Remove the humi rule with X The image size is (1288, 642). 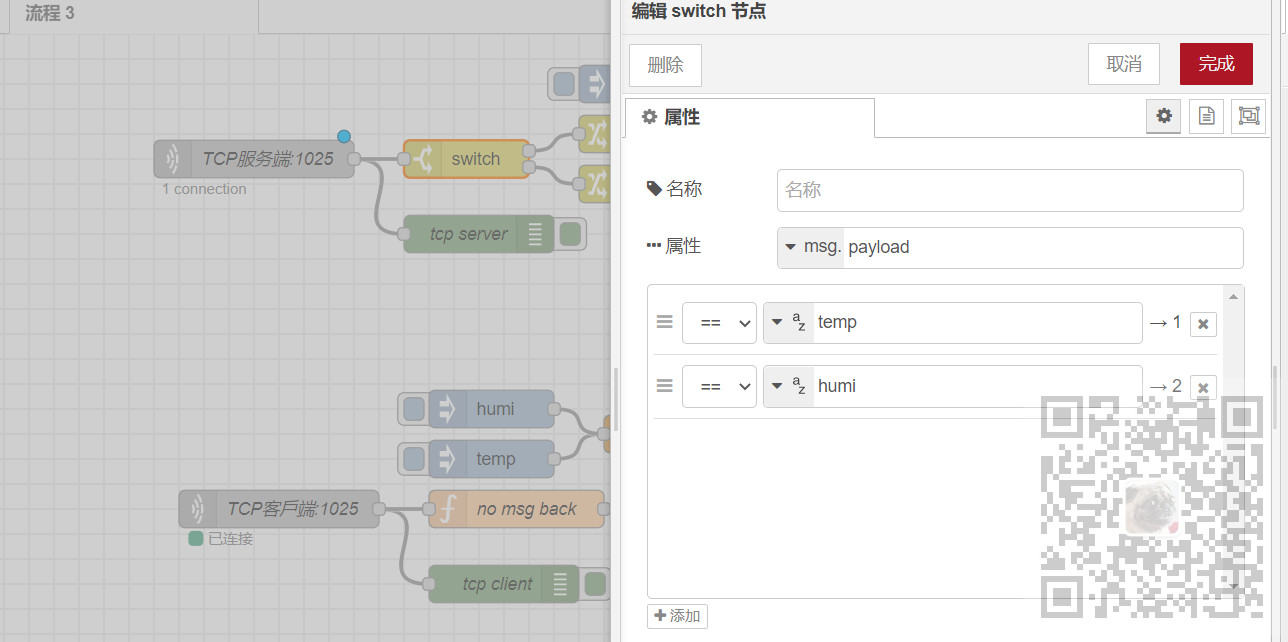[1203, 387]
